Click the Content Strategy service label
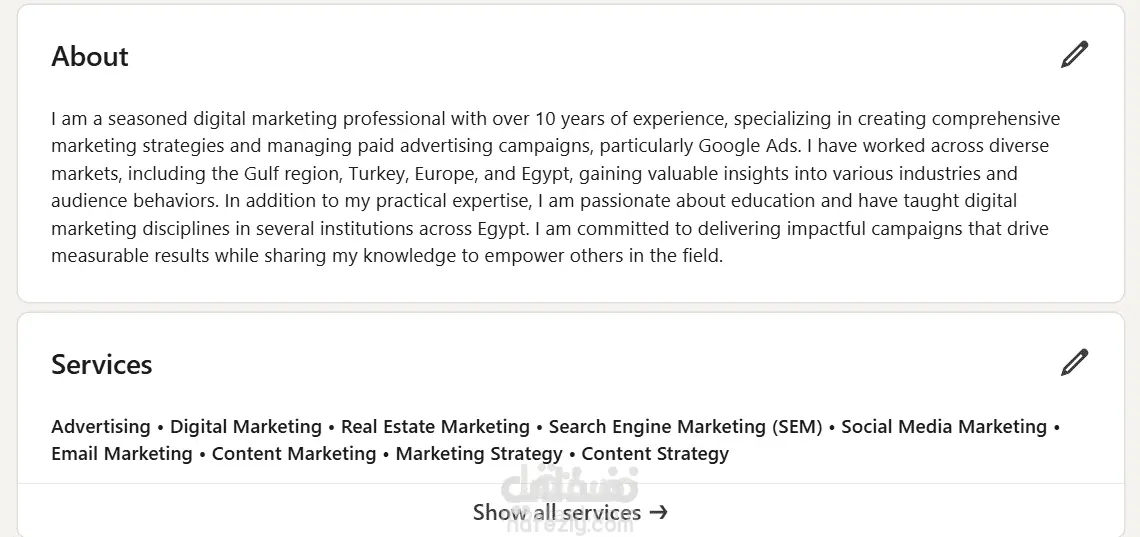The height and width of the screenshot is (537, 1140). coord(655,454)
